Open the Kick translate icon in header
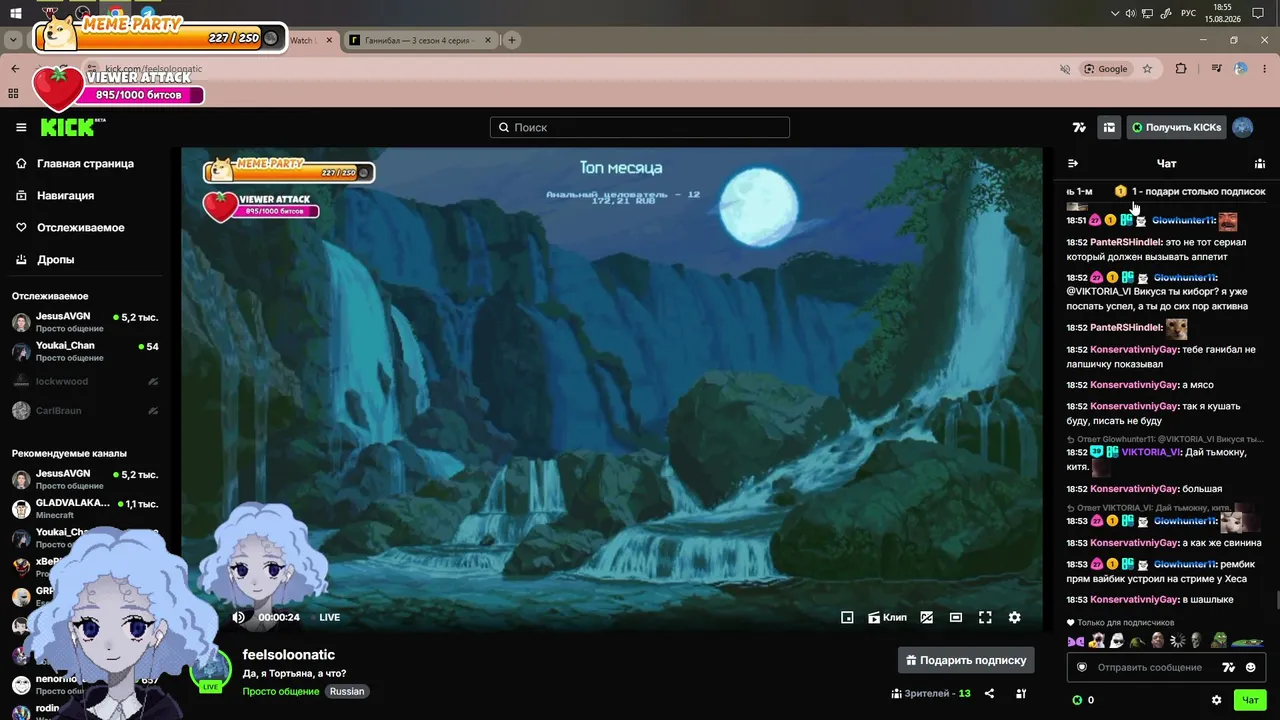The height and width of the screenshot is (720, 1280). tap(1079, 127)
